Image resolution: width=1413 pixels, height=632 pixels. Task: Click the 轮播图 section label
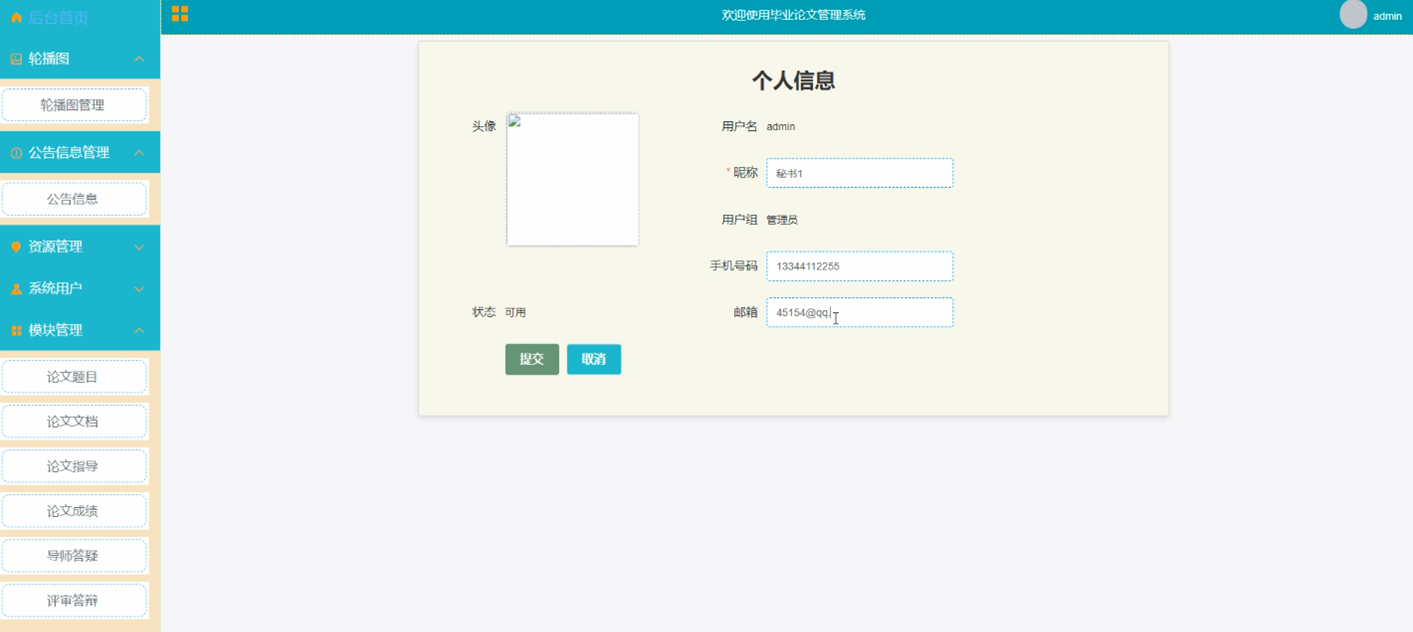tap(49, 59)
